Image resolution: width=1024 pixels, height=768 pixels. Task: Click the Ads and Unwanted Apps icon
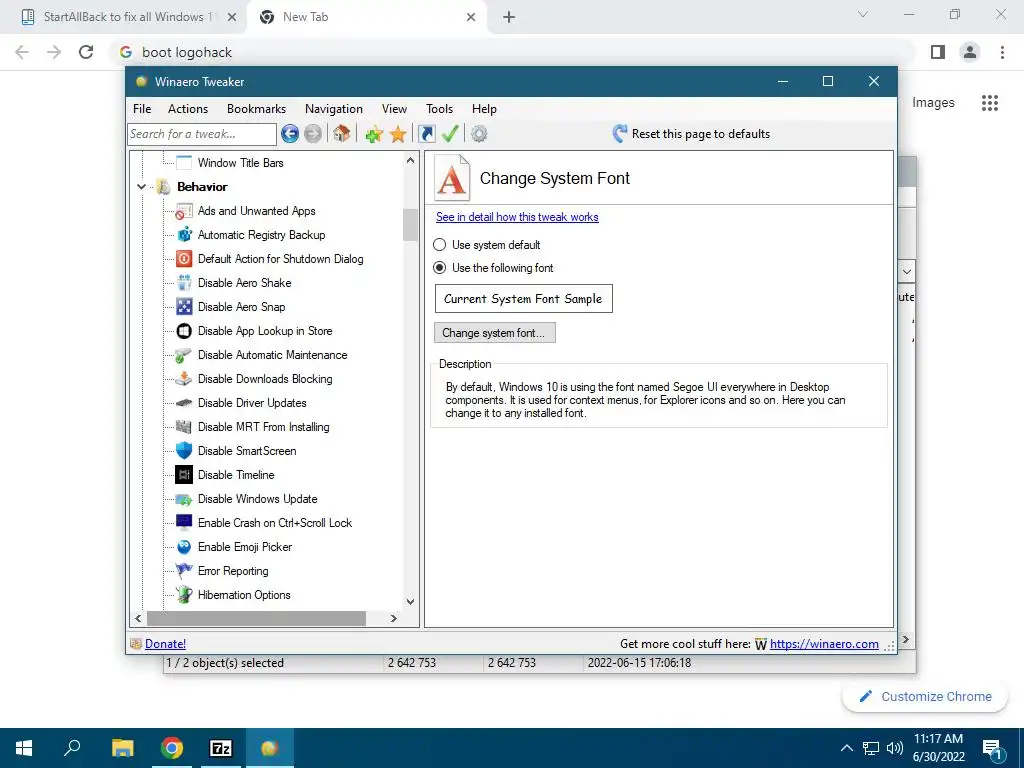tap(184, 211)
